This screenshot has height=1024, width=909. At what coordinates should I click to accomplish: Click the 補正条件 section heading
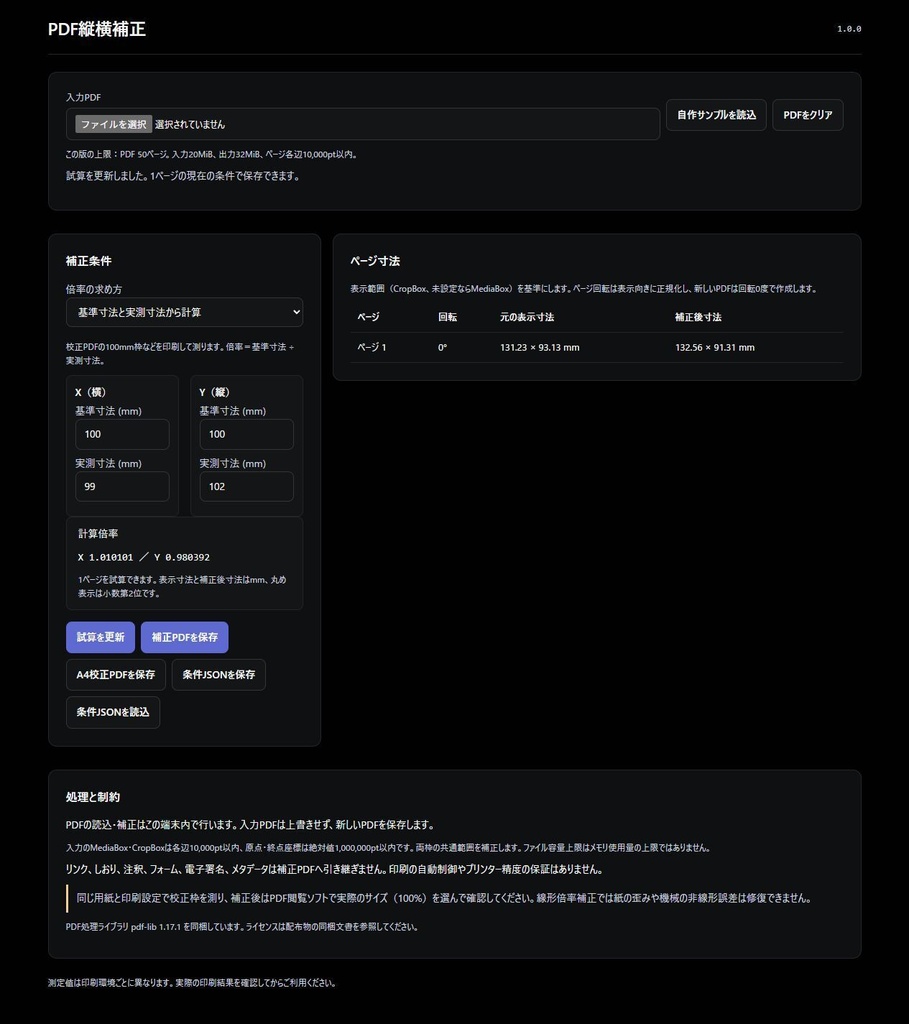coord(89,261)
